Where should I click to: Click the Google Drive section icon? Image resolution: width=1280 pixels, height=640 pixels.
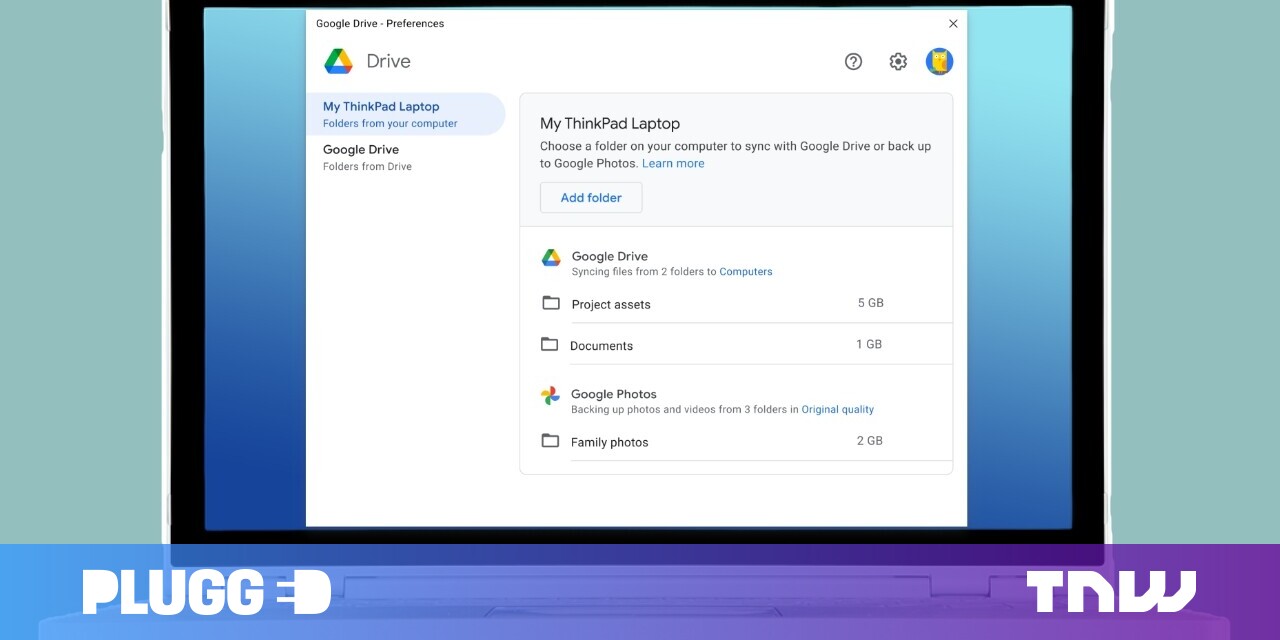(551, 258)
